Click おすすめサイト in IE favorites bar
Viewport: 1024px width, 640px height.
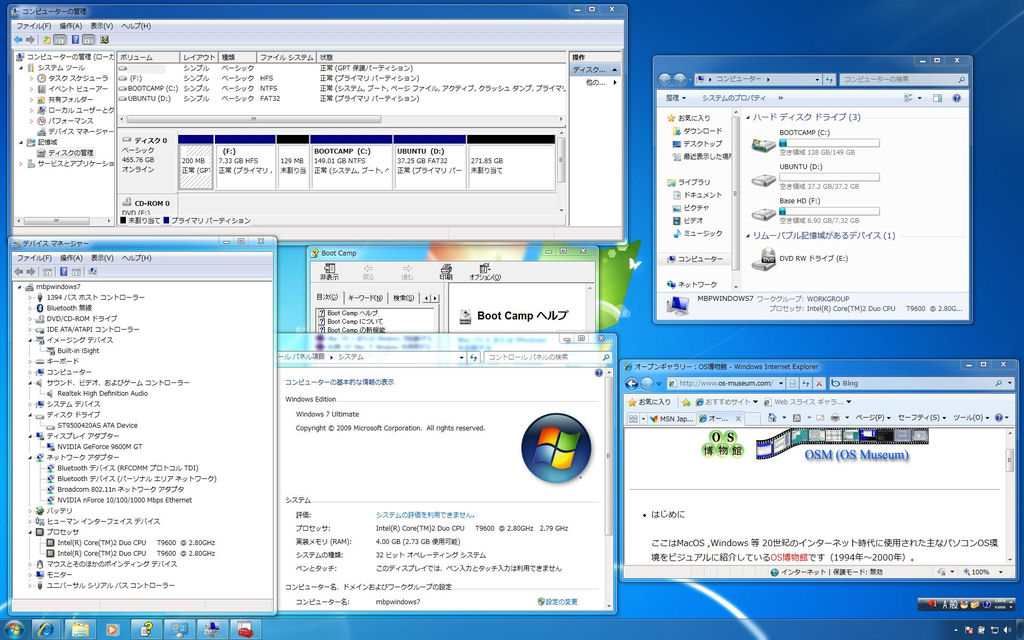tap(726, 402)
